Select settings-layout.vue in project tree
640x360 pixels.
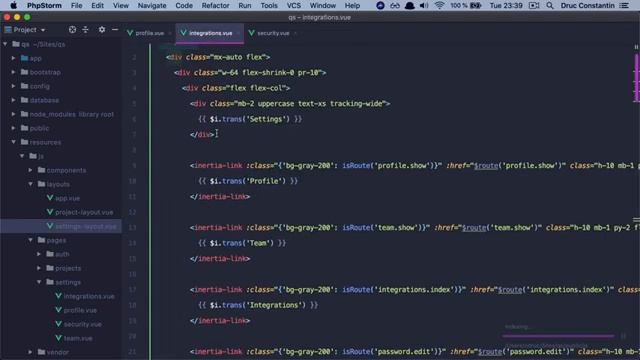click(x=85, y=226)
